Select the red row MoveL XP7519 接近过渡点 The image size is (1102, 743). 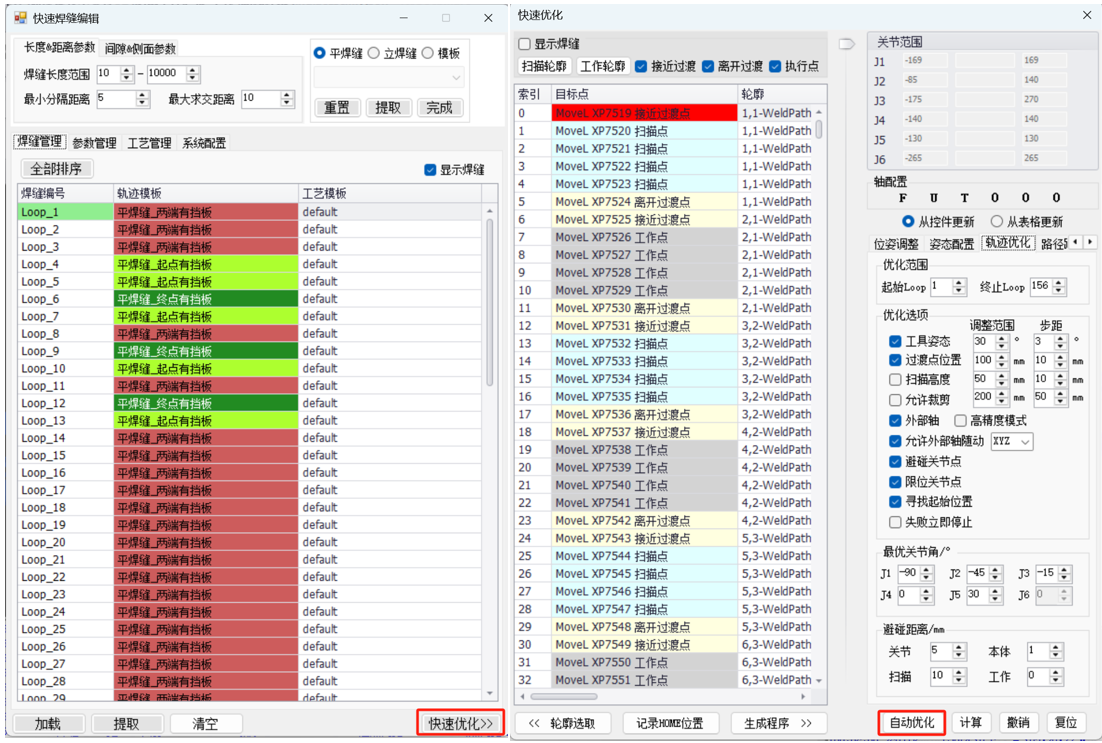[x=644, y=113]
